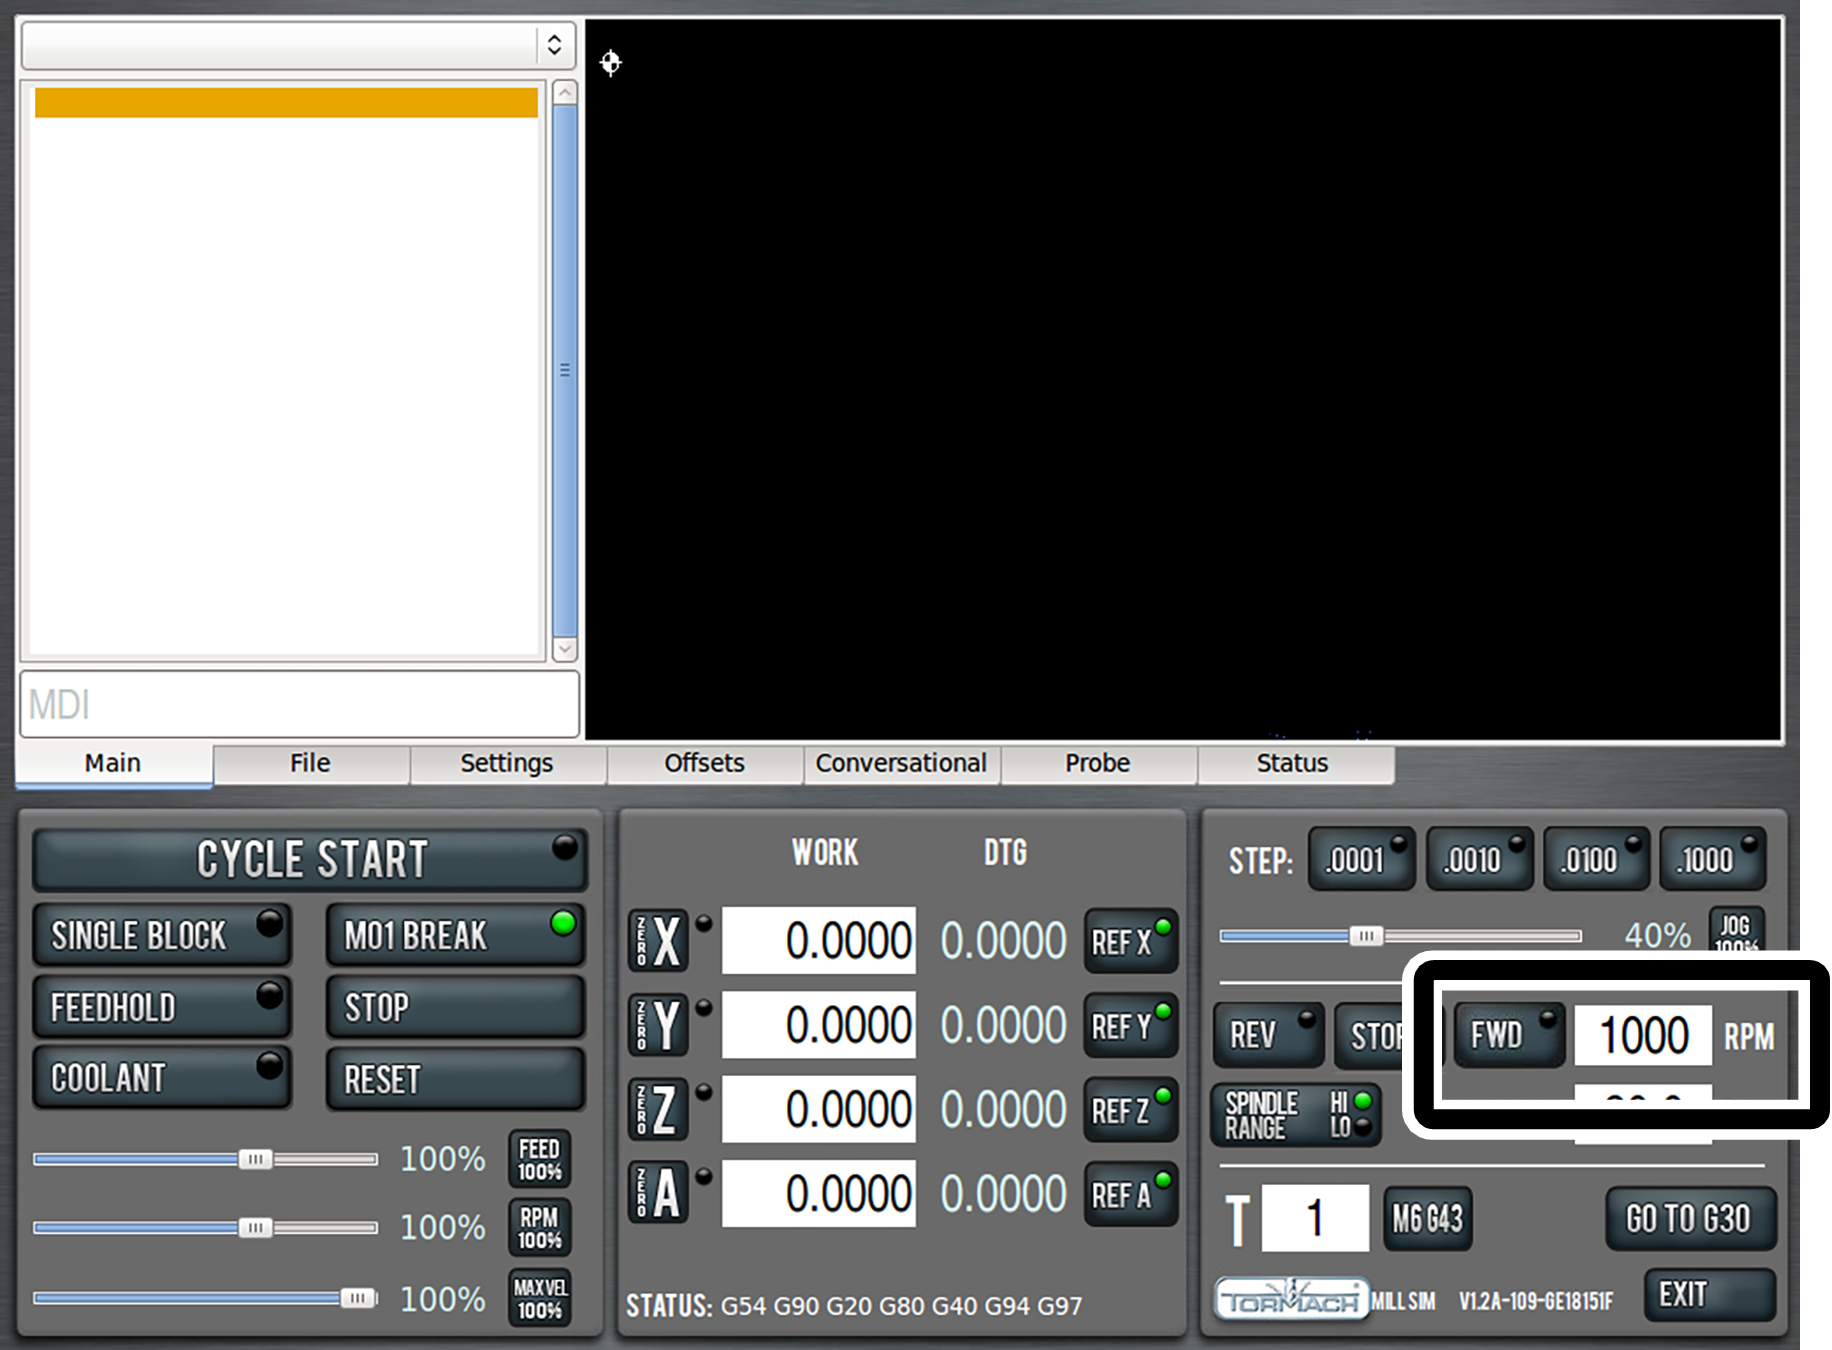Turn on Coolant
Viewport: 1832px width, 1350px height.
pyautogui.click(x=162, y=1078)
